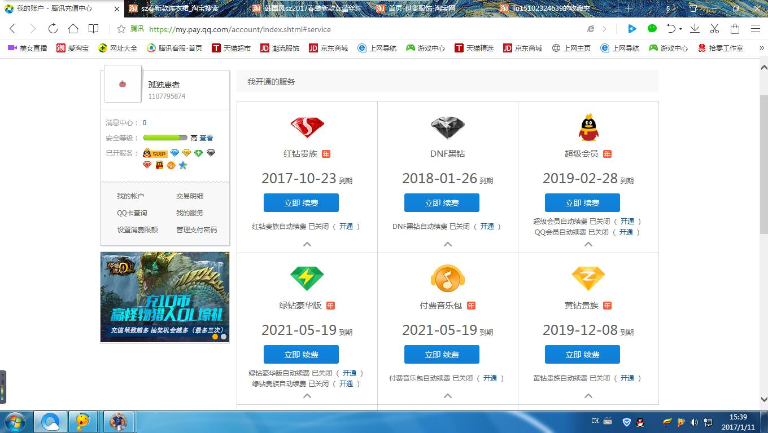Renew 付费音乐包 with 立即续费 button
Image resolution: width=768 pixels, height=433 pixels.
point(442,354)
